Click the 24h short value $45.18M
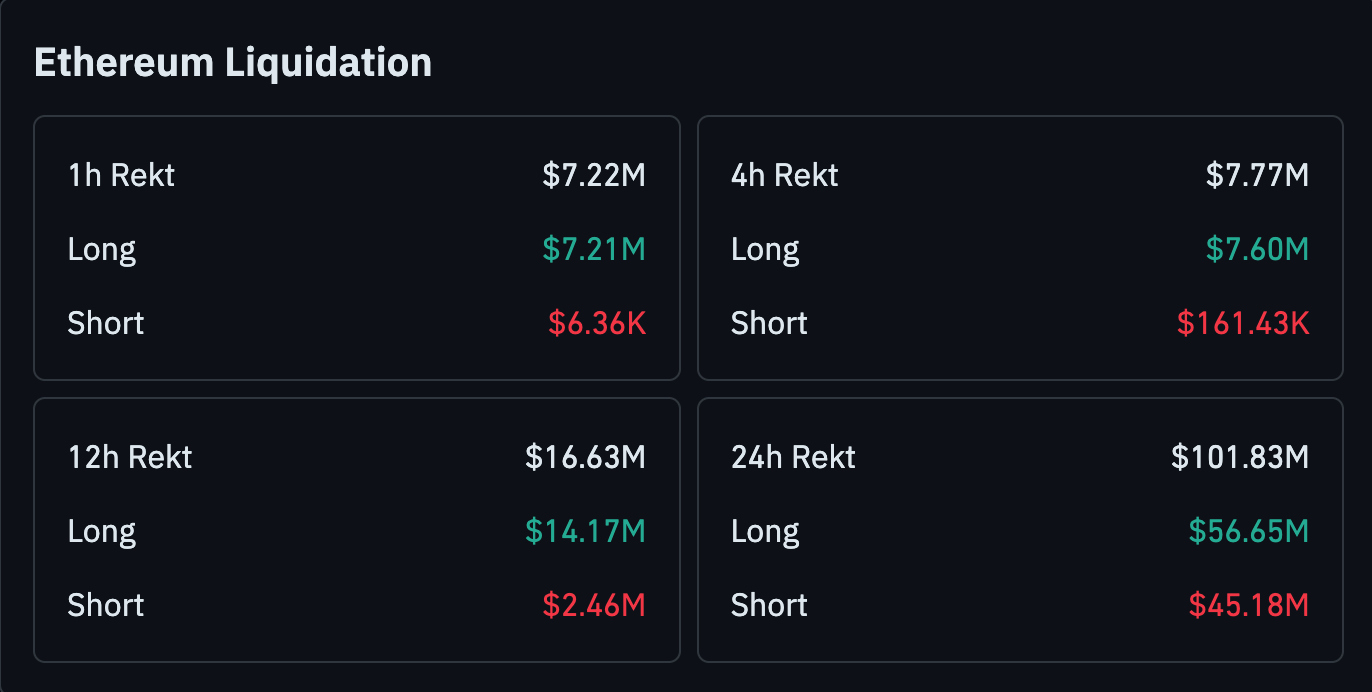 point(1248,605)
